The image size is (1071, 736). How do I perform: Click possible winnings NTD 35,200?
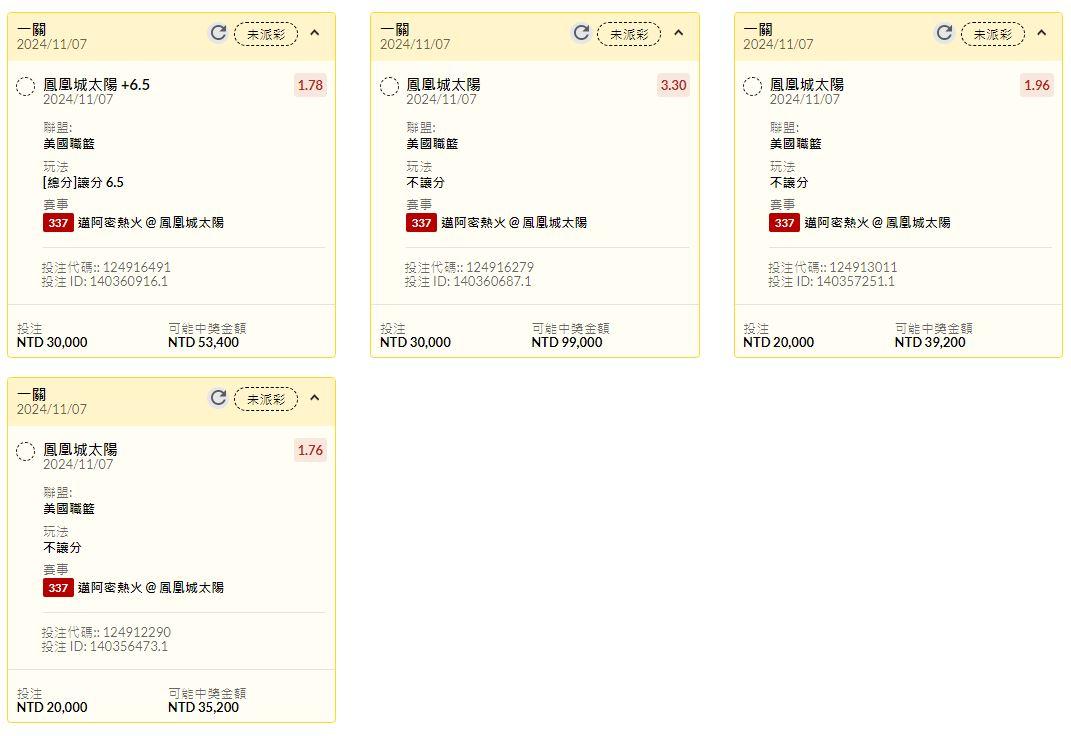click(204, 707)
